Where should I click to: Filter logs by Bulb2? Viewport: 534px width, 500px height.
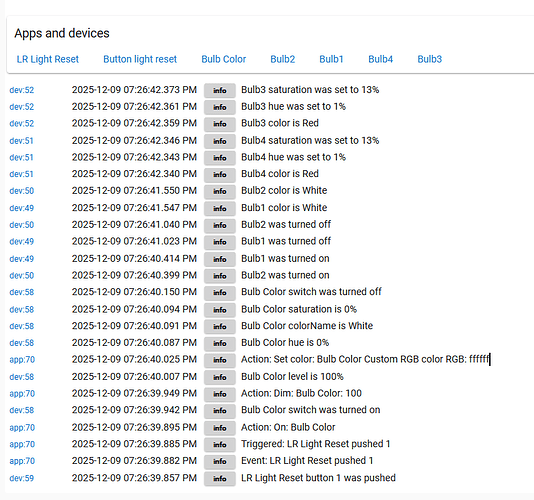283,59
